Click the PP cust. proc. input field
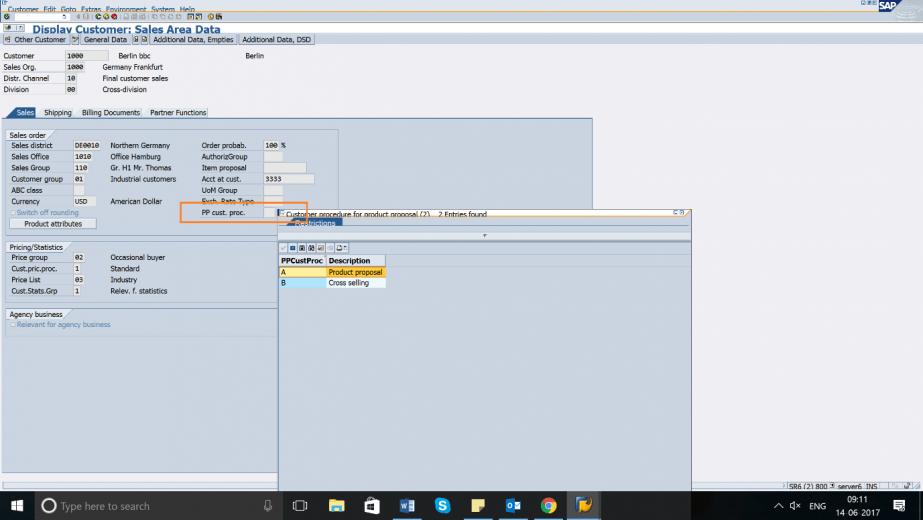 [268, 213]
